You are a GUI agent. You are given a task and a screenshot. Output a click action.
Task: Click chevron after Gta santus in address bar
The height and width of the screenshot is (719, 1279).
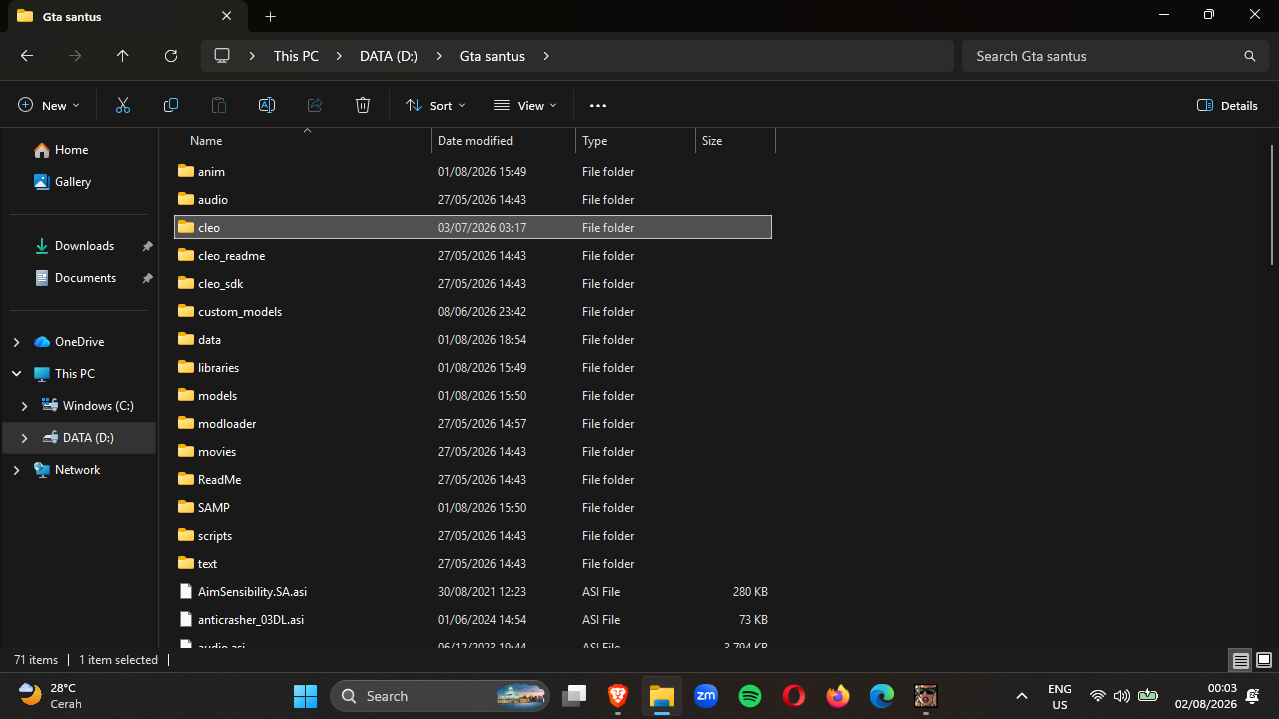546,56
